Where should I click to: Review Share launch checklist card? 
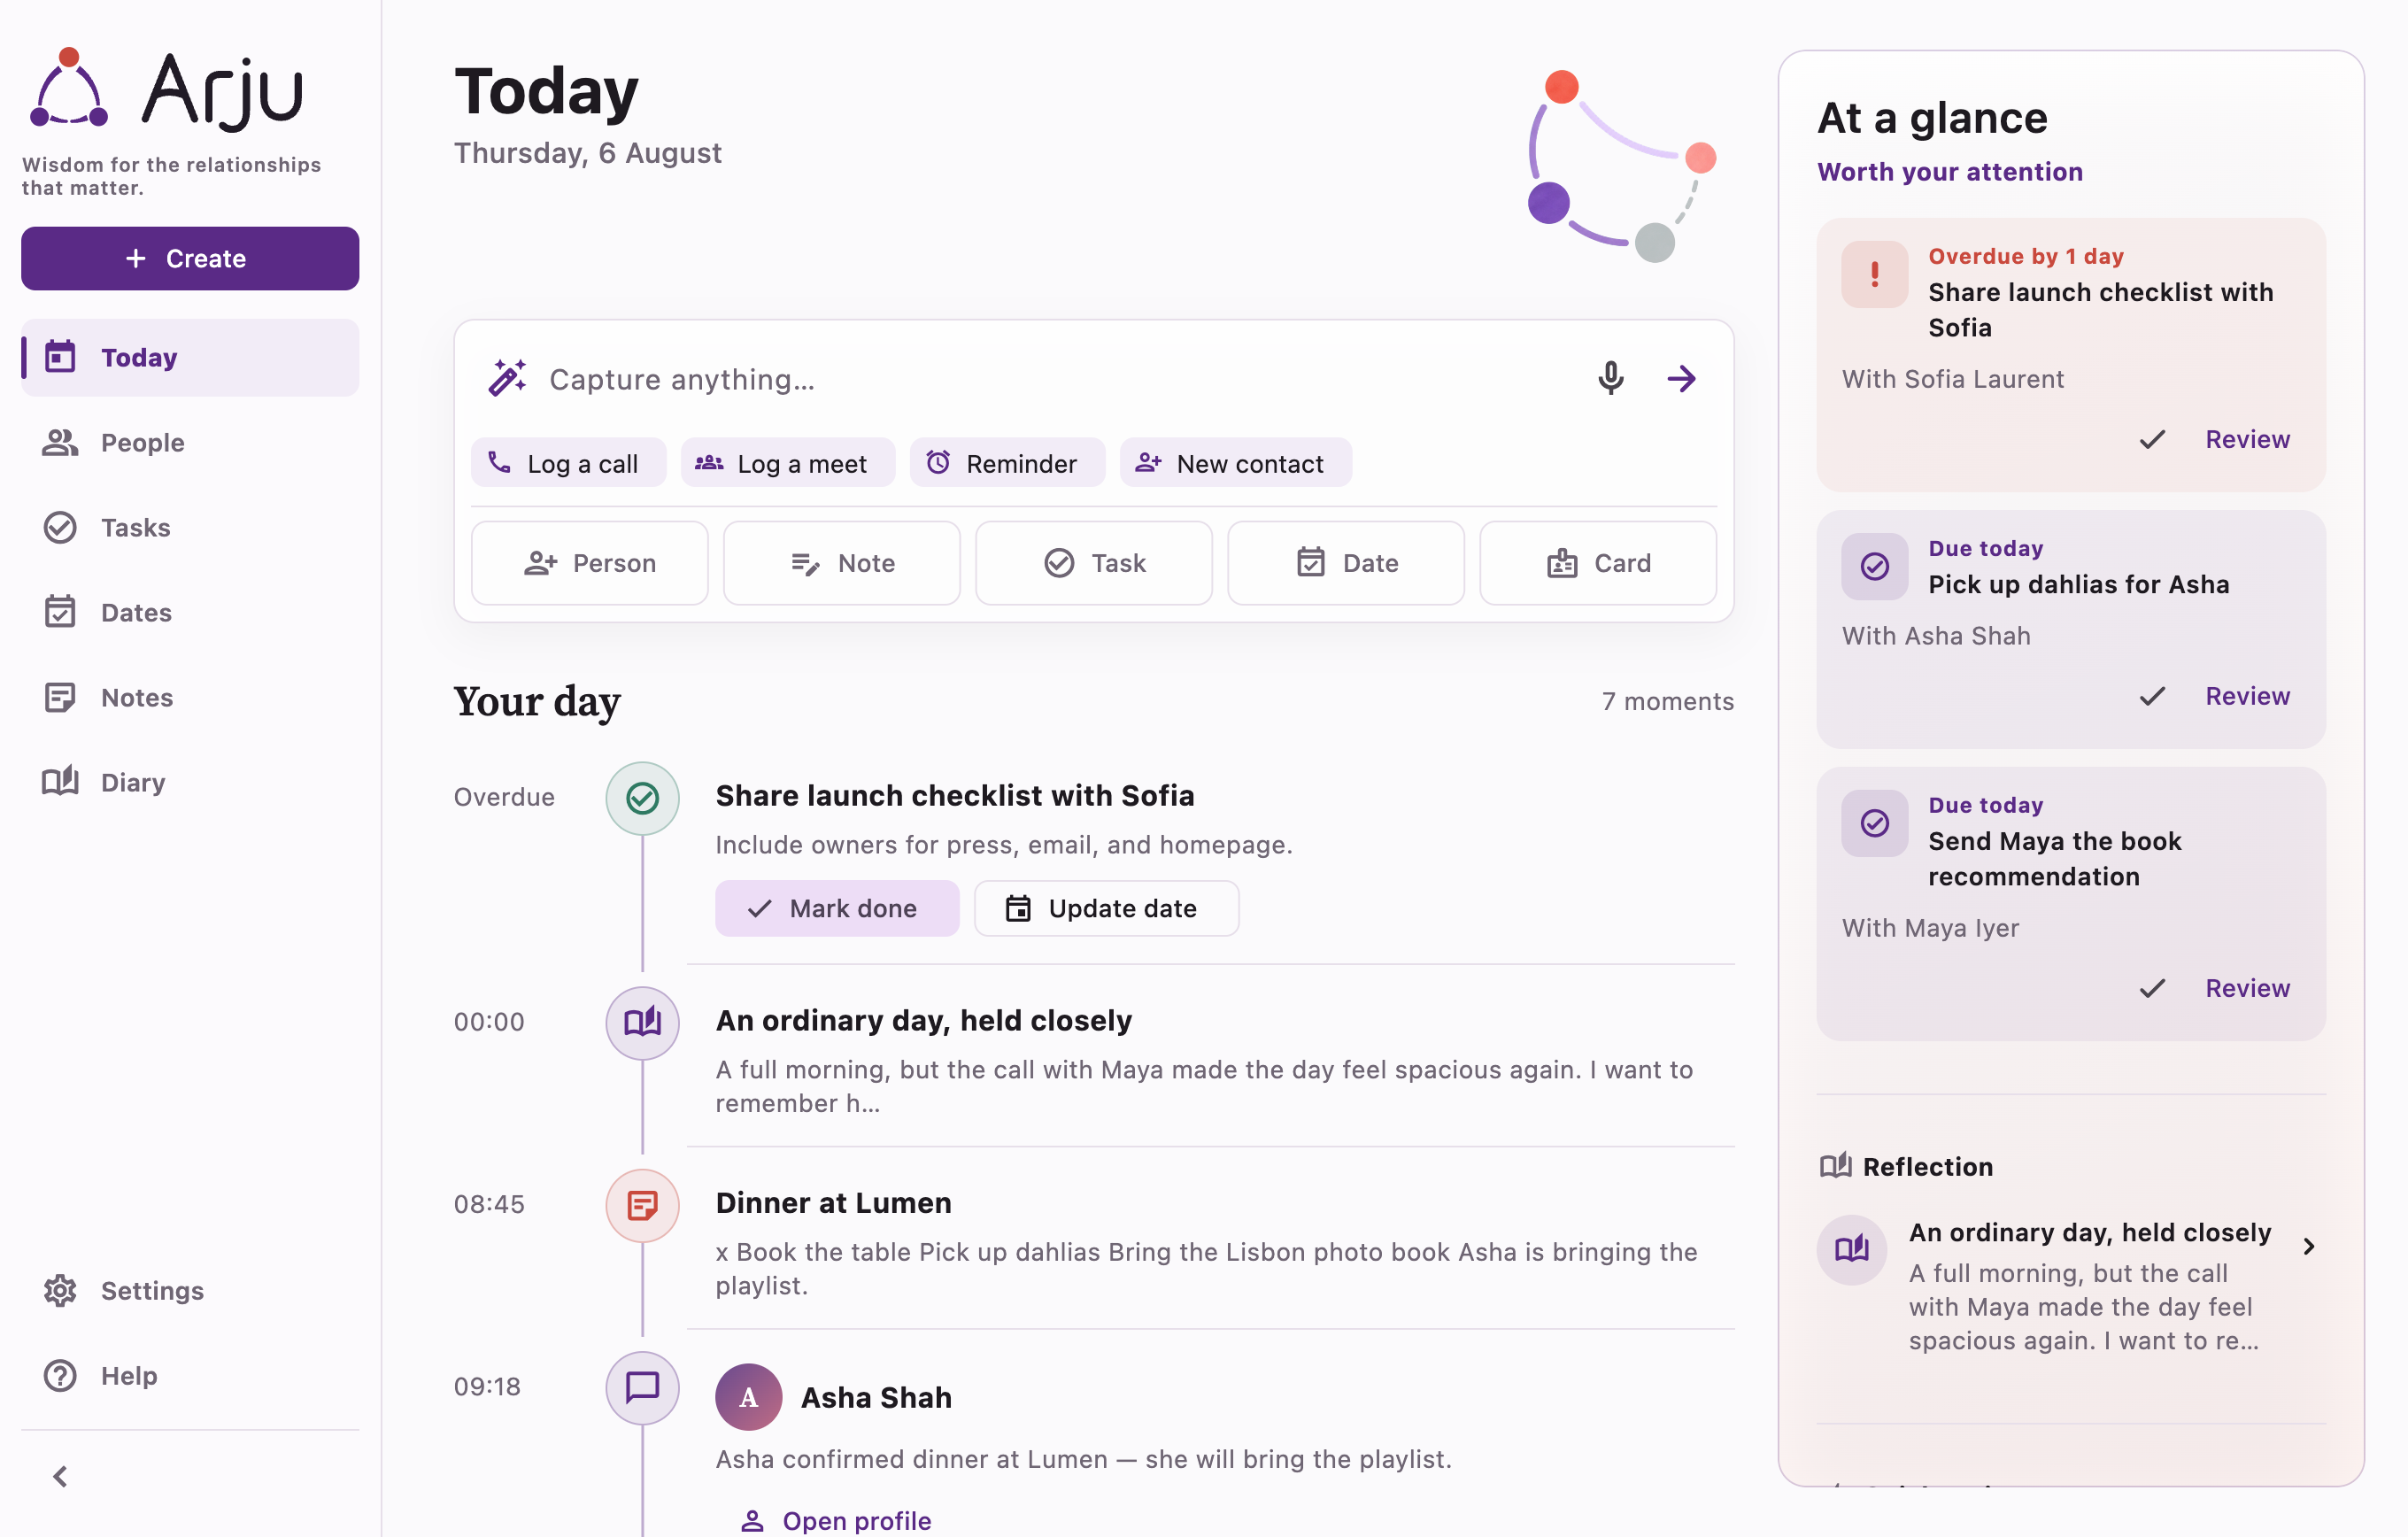(x=2247, y=439)
